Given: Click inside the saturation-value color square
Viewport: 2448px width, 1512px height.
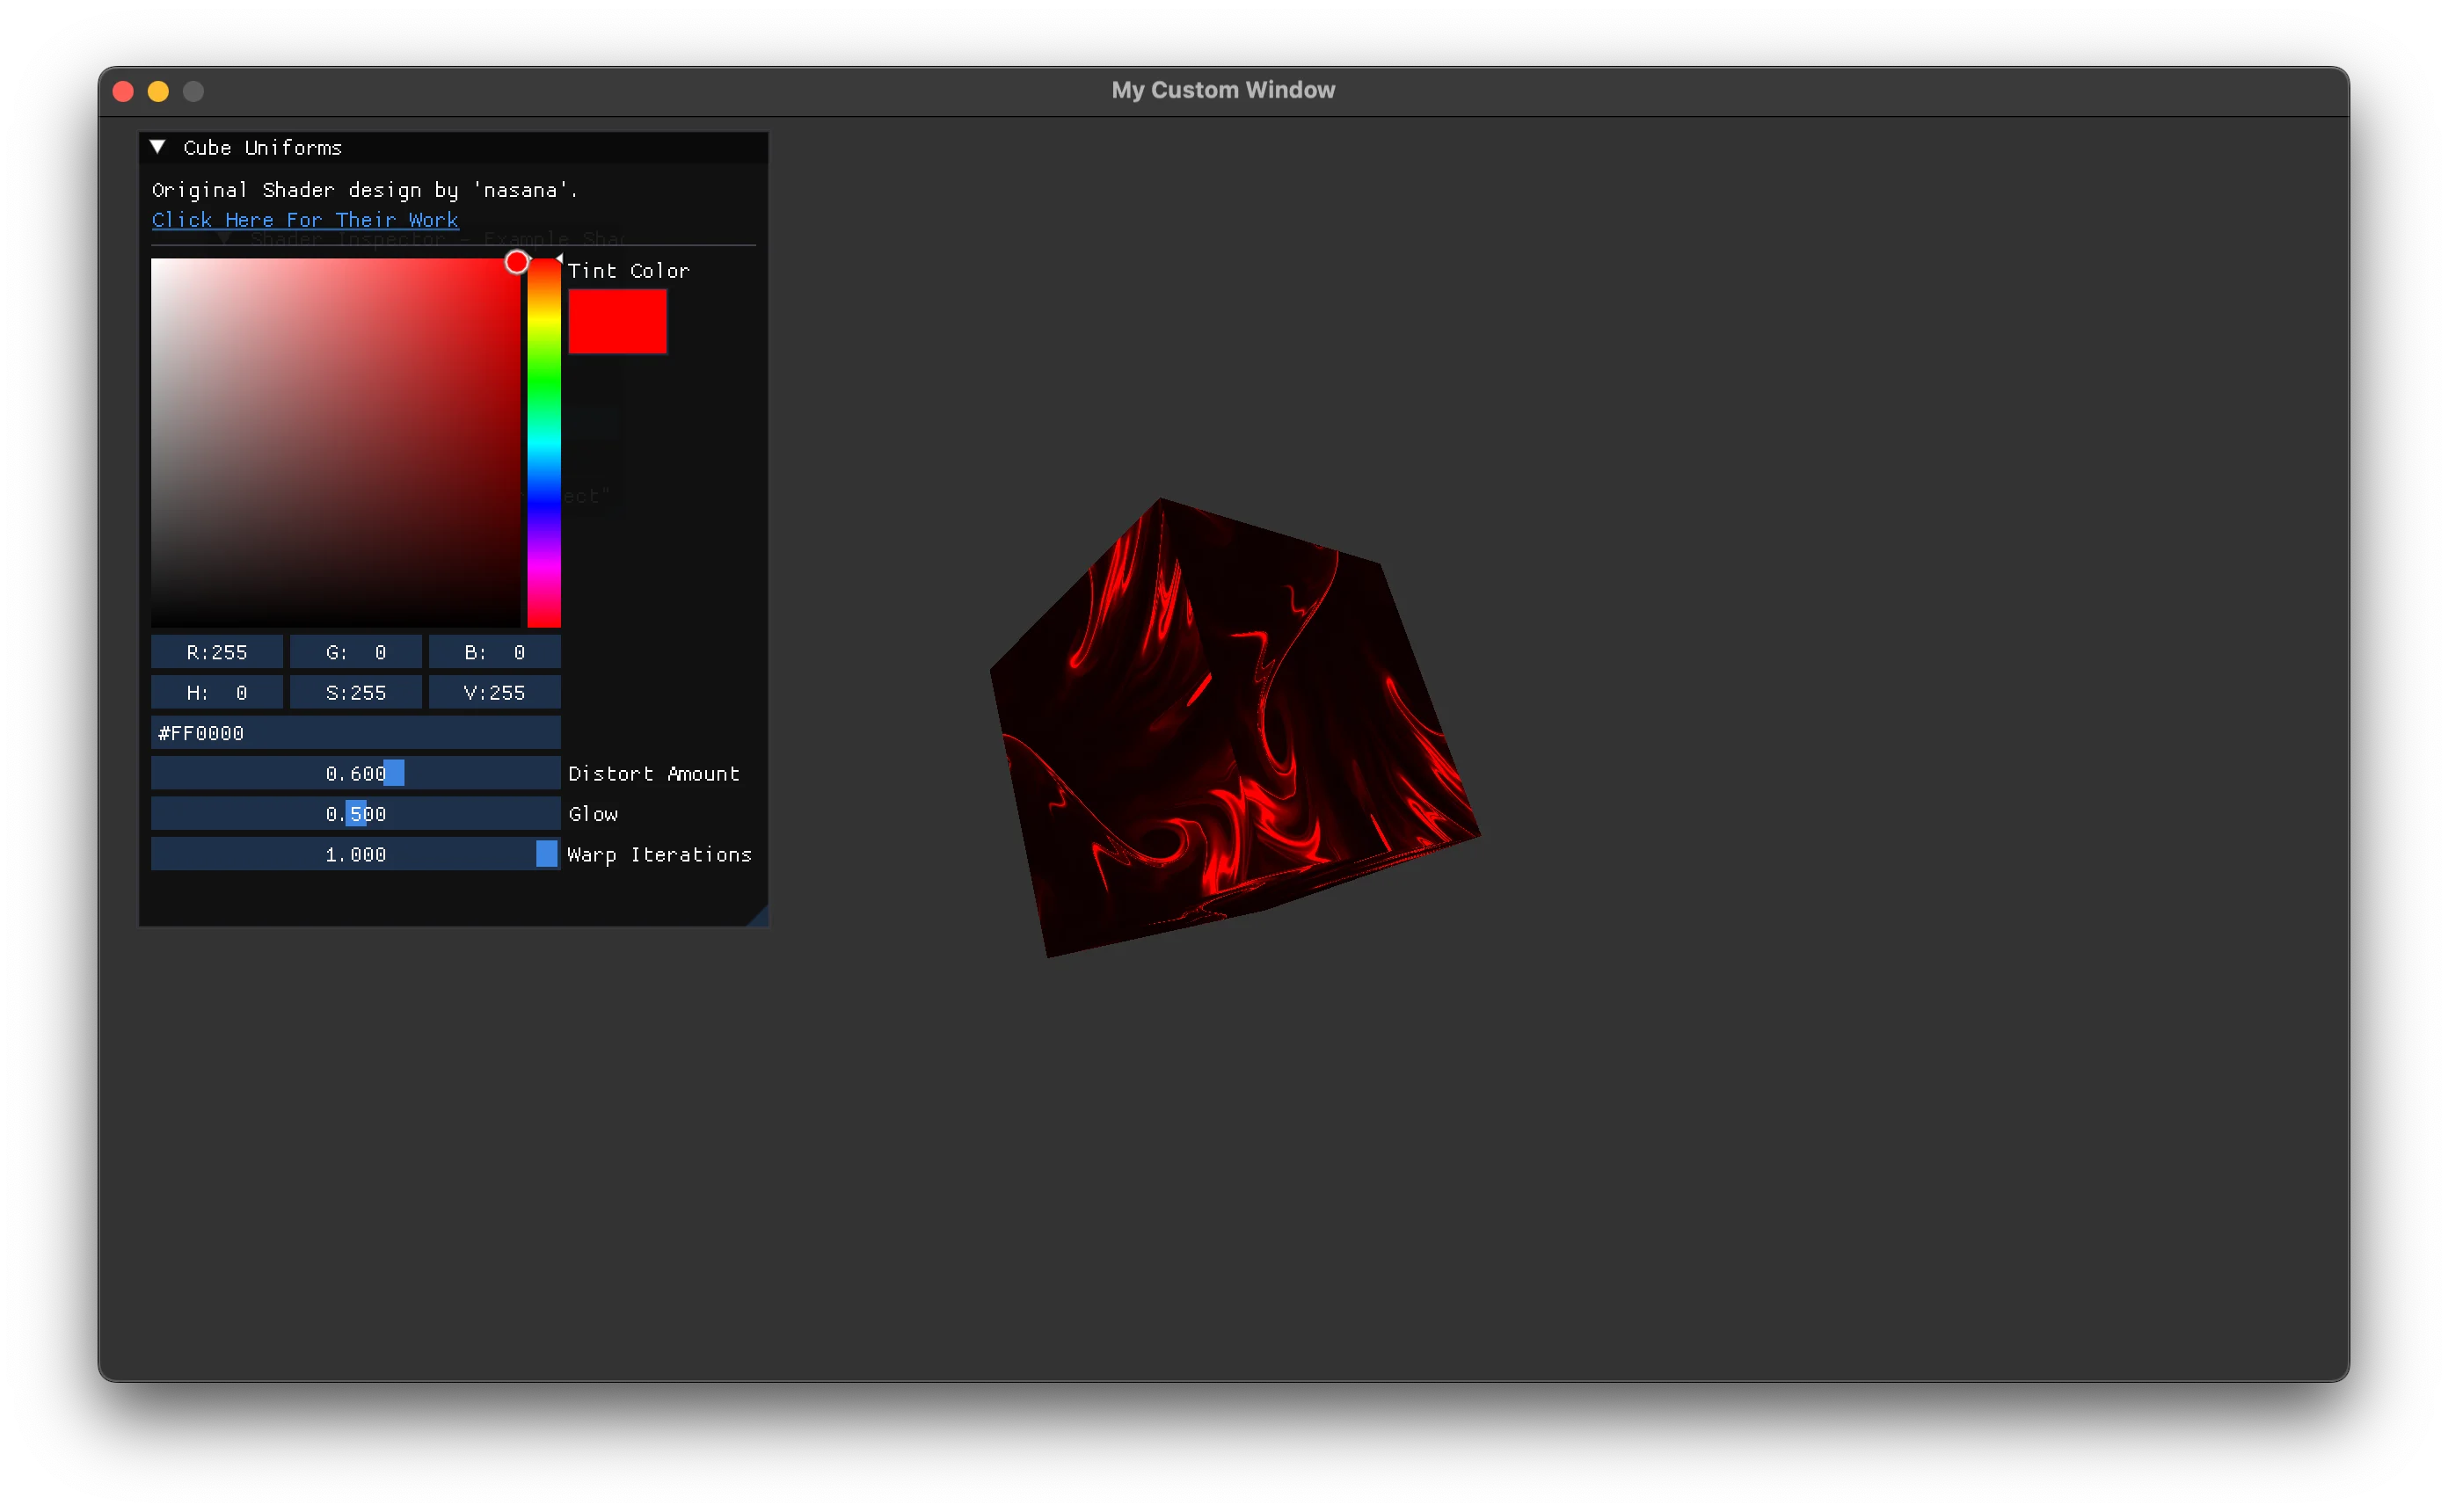Looking at the screenshot, I should (336, 443).
